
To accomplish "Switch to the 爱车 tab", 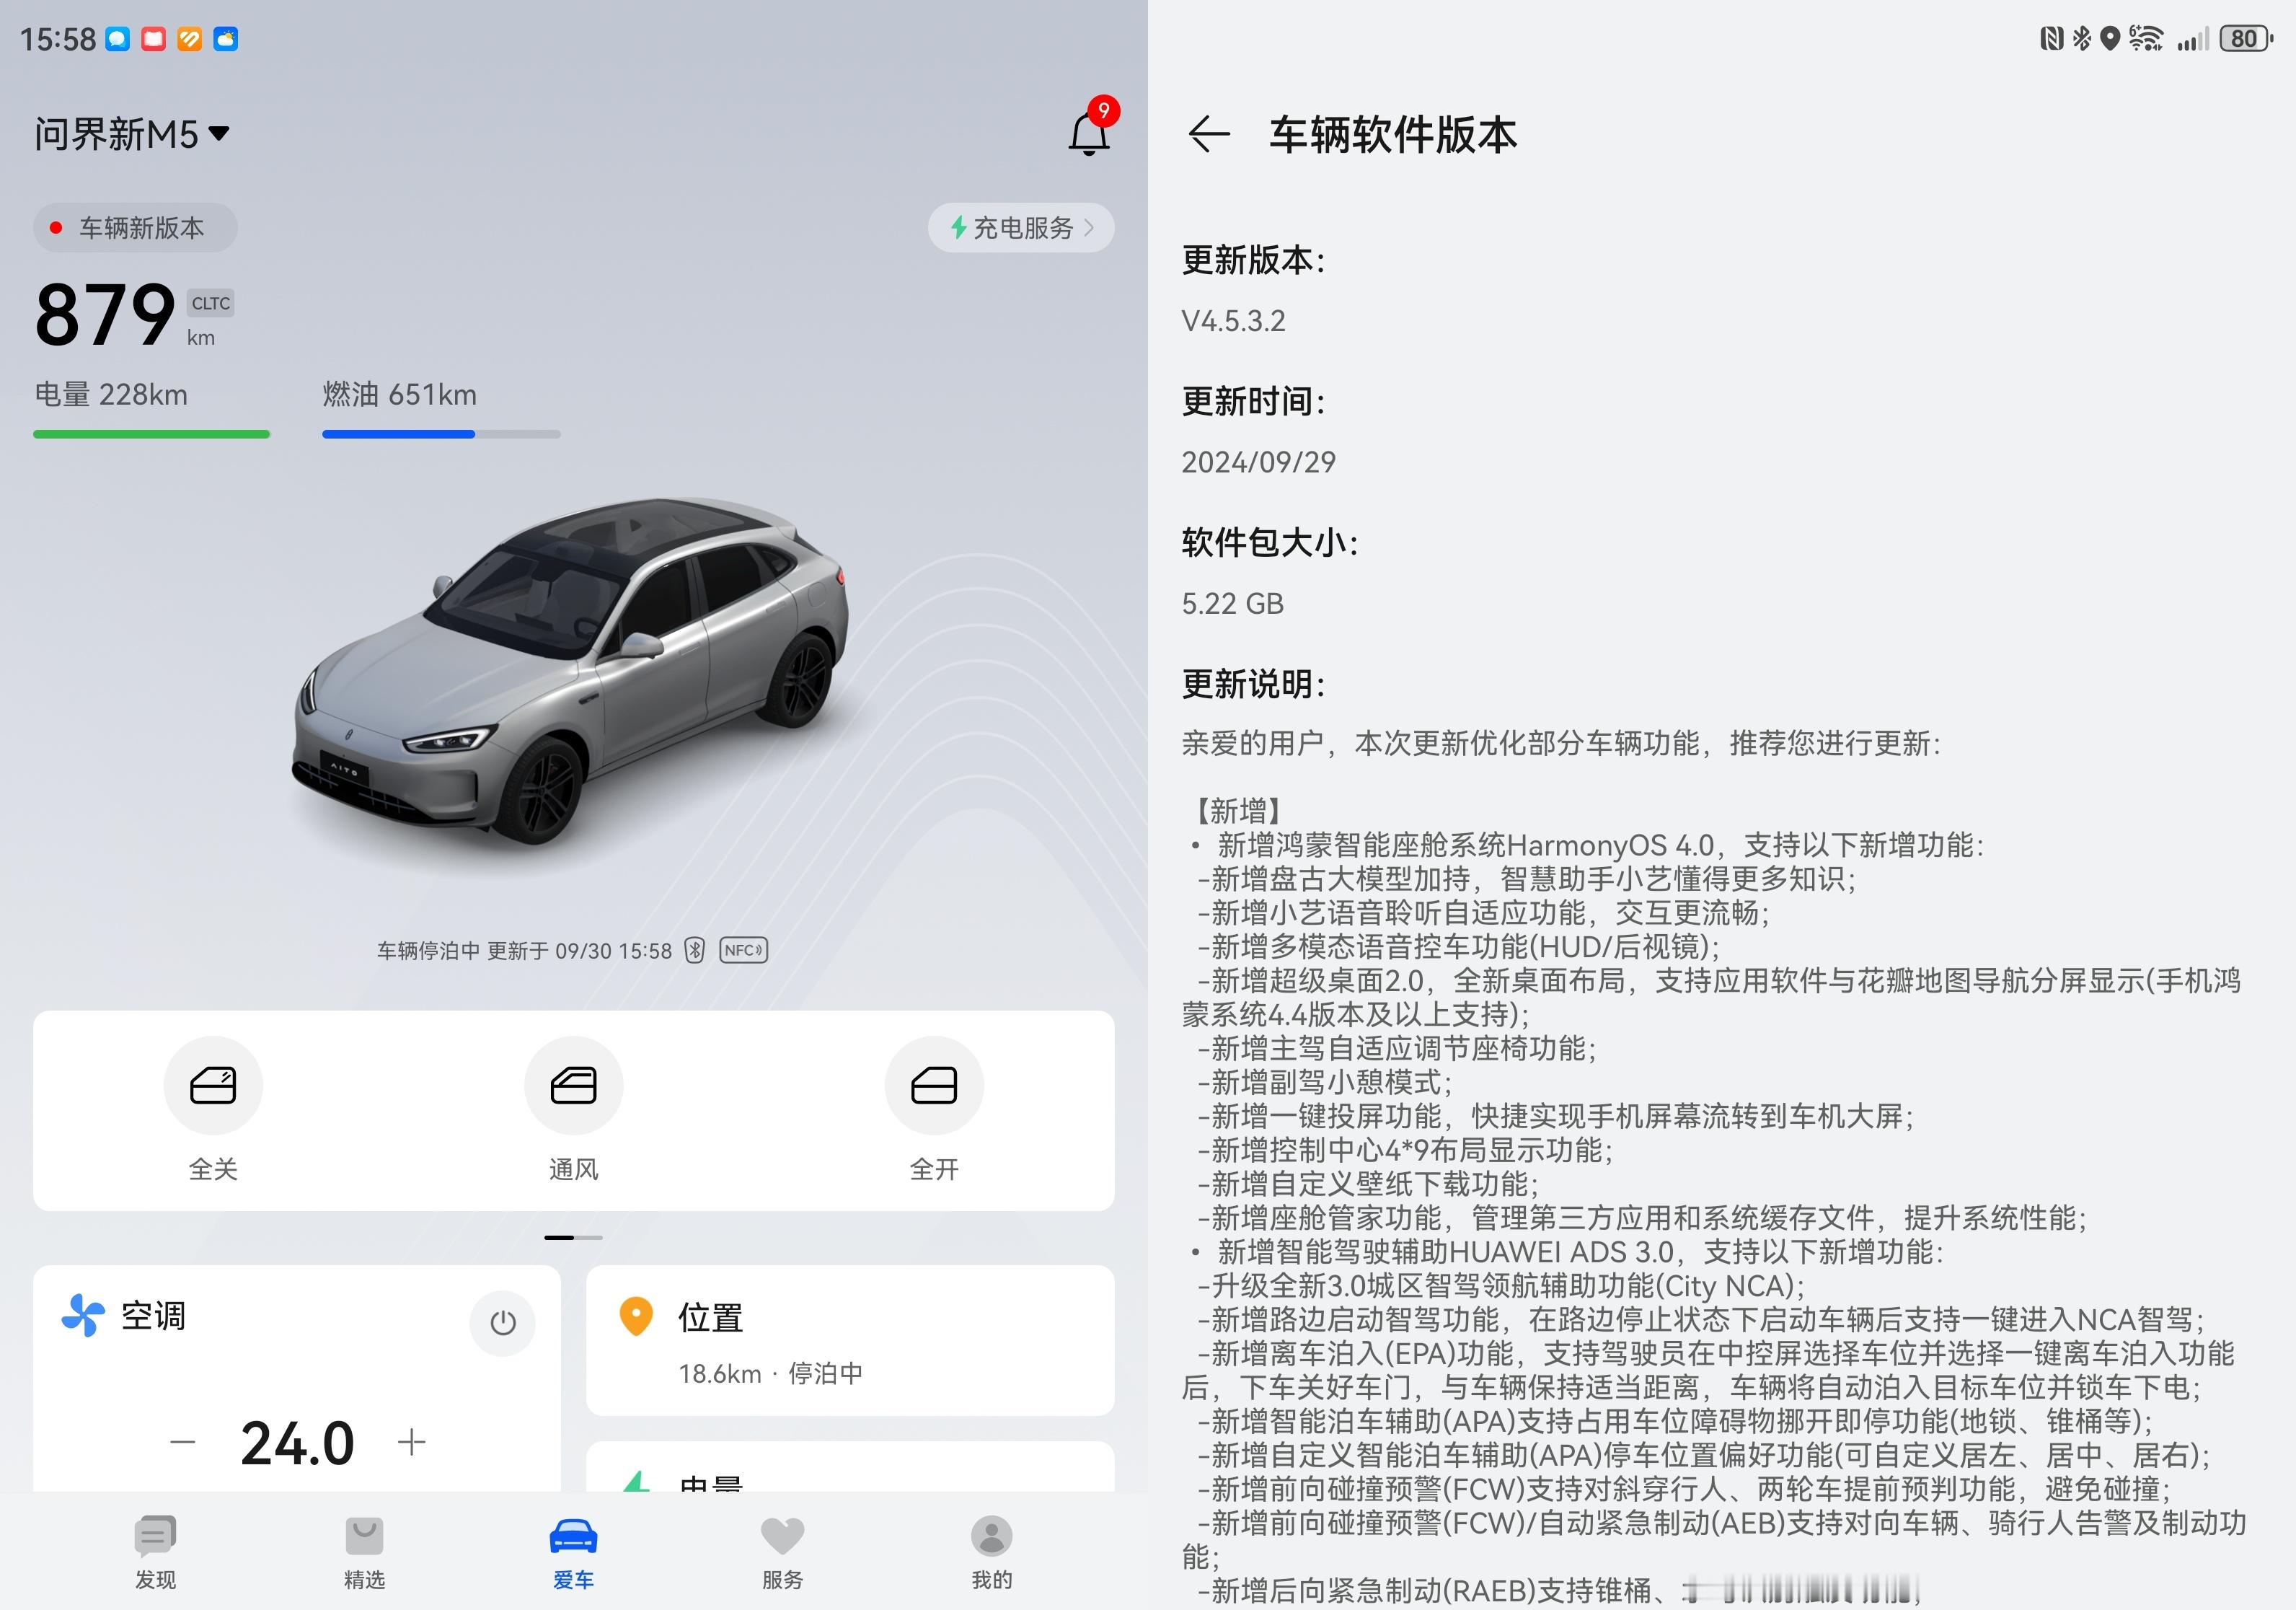I will click(574, 1553).
